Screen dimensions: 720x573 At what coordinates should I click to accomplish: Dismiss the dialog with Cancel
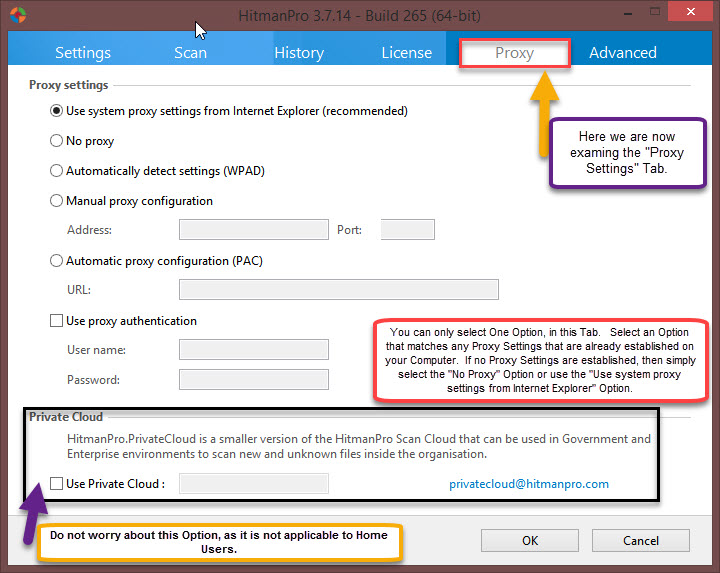pyautogui.click(x=641, y=540)
